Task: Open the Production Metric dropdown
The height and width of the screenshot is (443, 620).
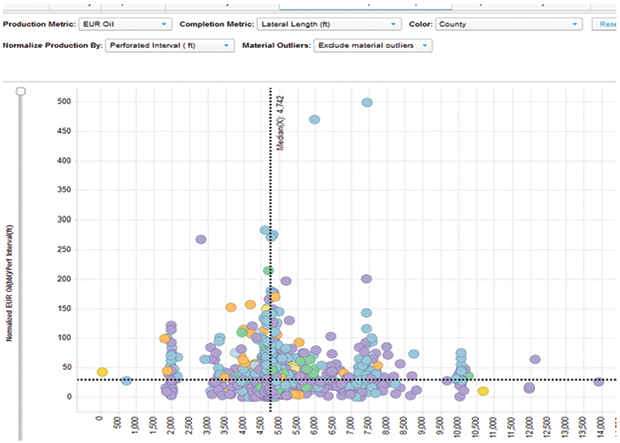Action: pyautogui.click(x=124, y=22)
